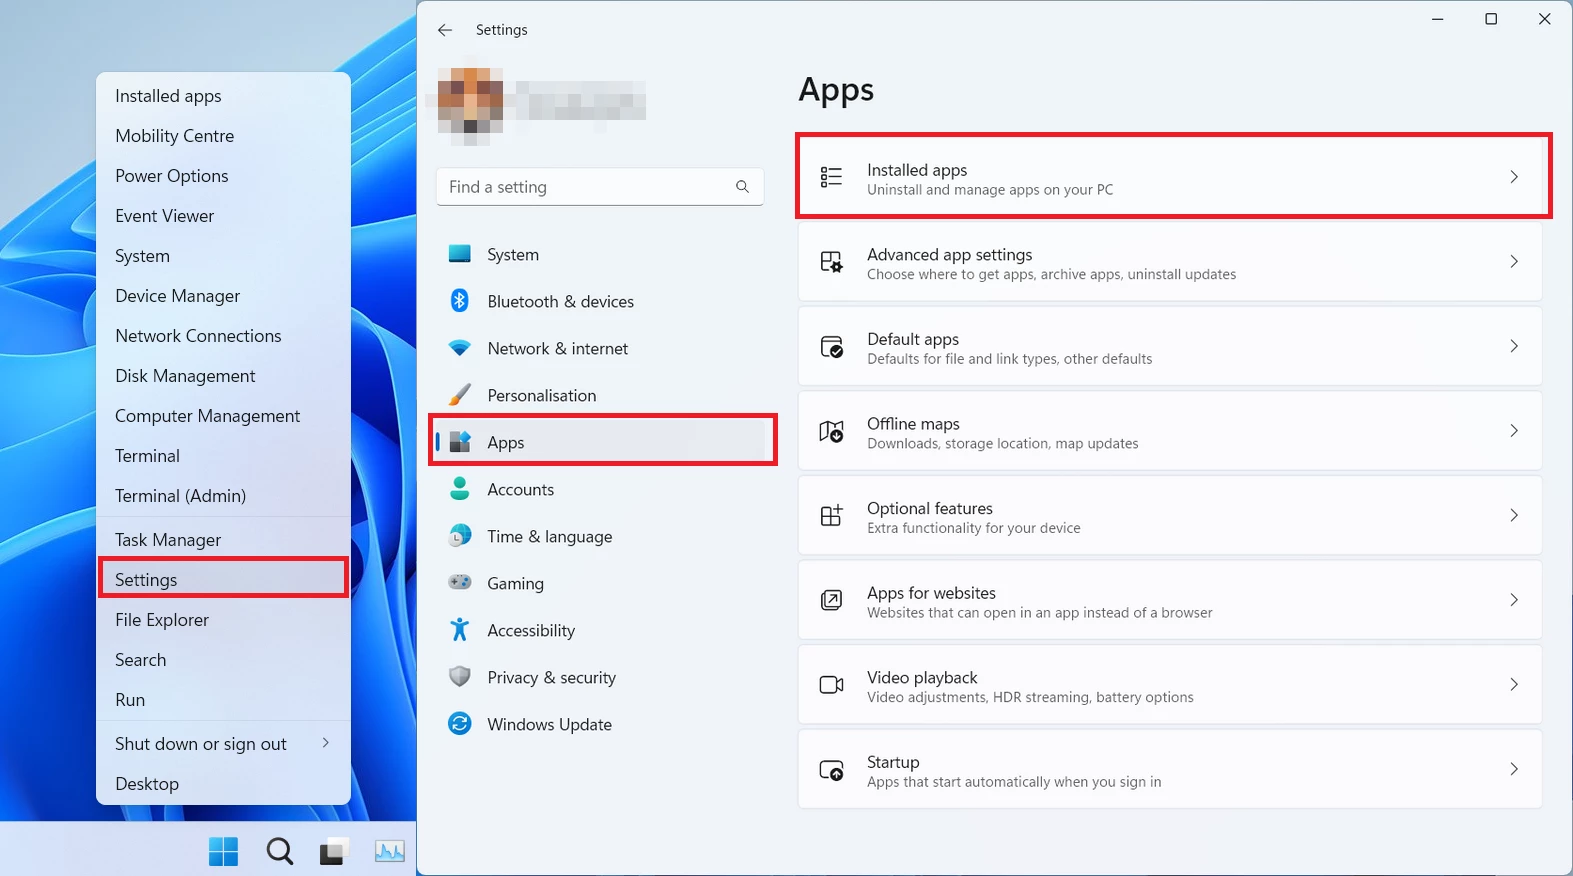Open Task Manager from the context menu
The height and width of the screenshot is (876, 1573).
coord(168,540)
